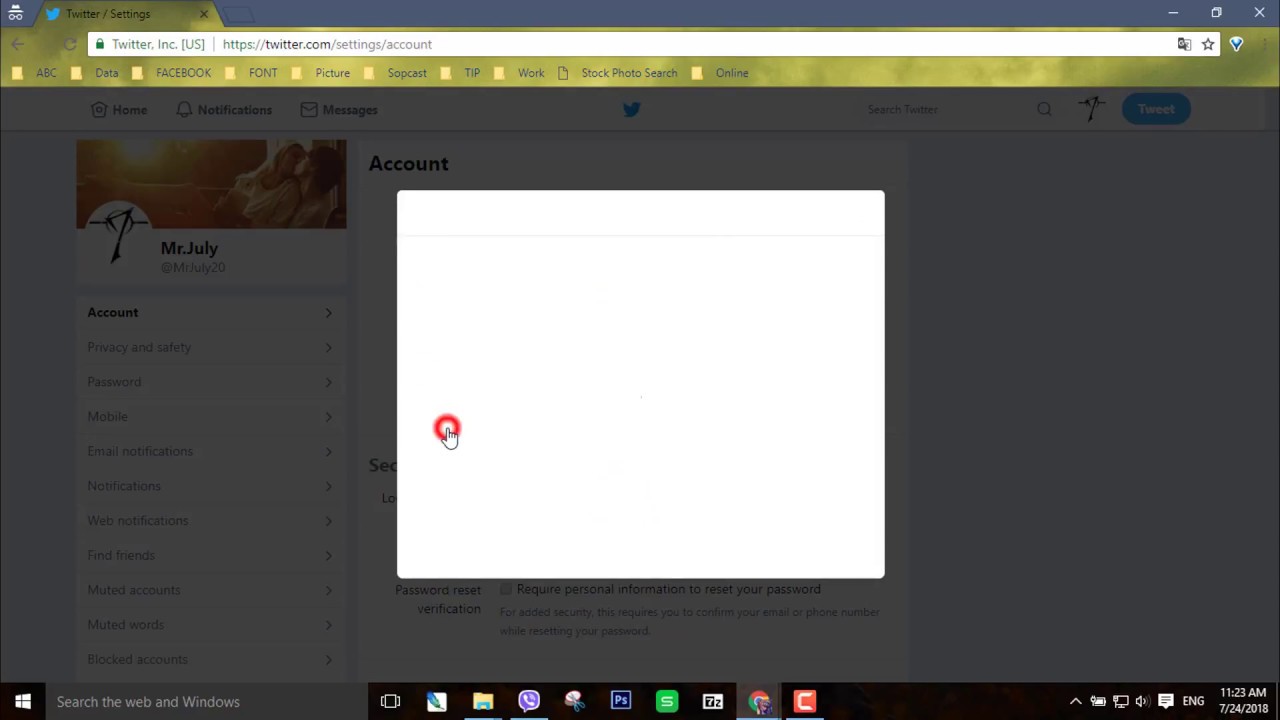Open Task View in taskbar
Viewport: 1280px width, 720px height.
point(391,702)
